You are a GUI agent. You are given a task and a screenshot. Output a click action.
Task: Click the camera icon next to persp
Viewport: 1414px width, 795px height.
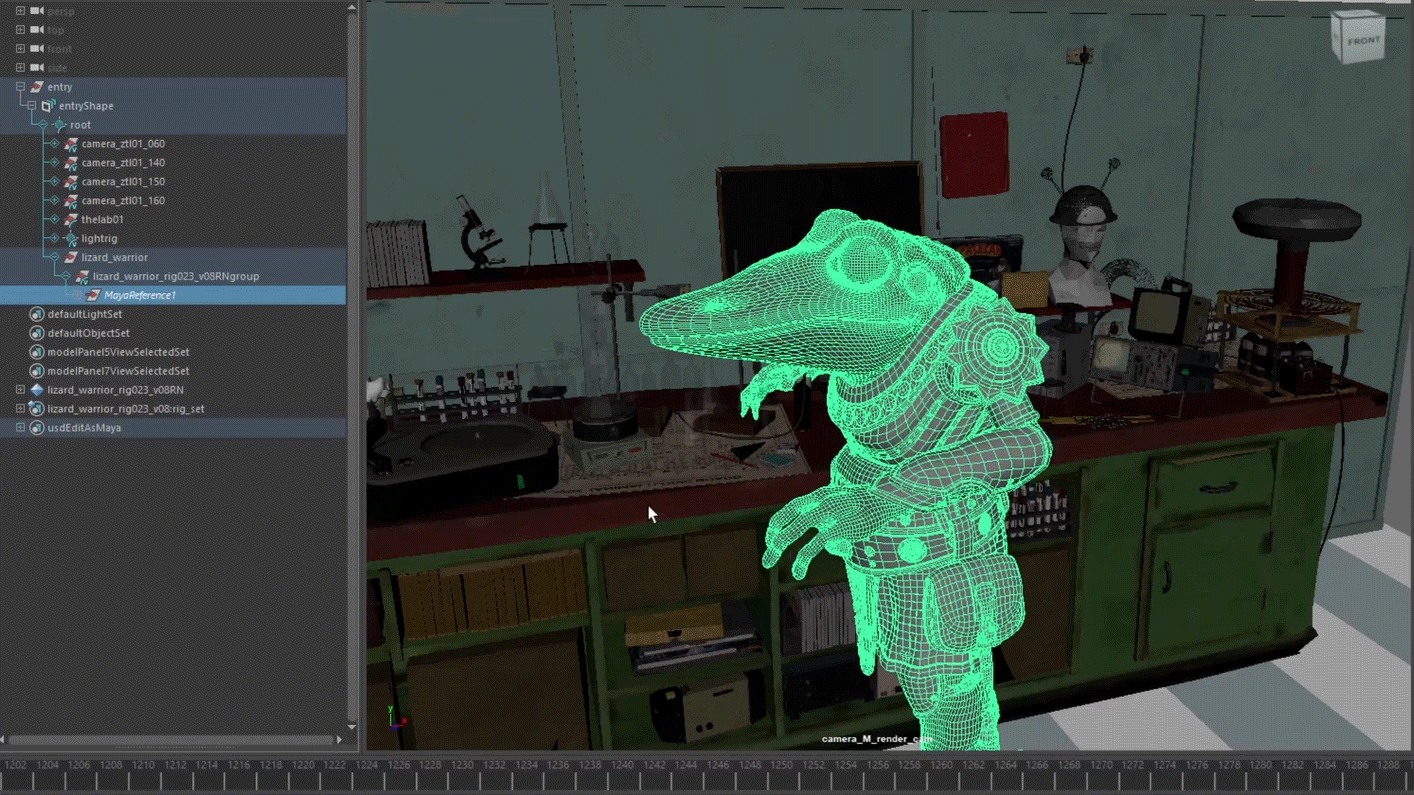coord(36,11)
